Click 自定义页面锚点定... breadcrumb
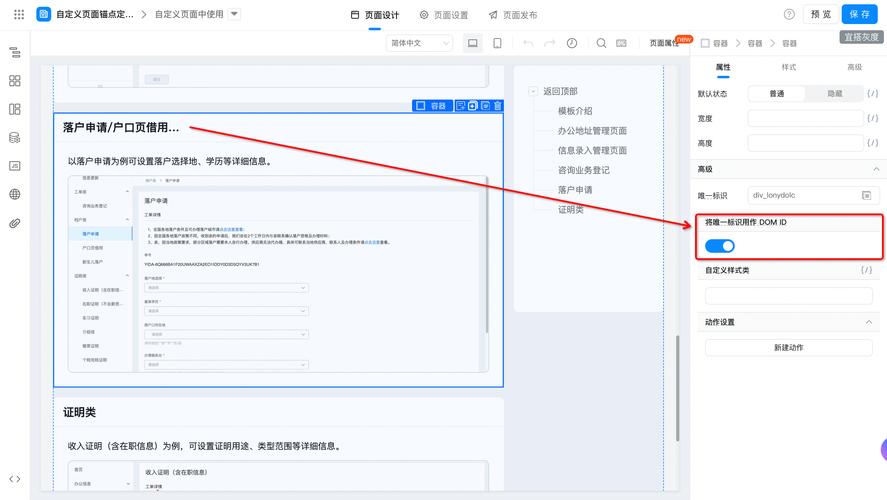The image size is (887, 500). 94,14
